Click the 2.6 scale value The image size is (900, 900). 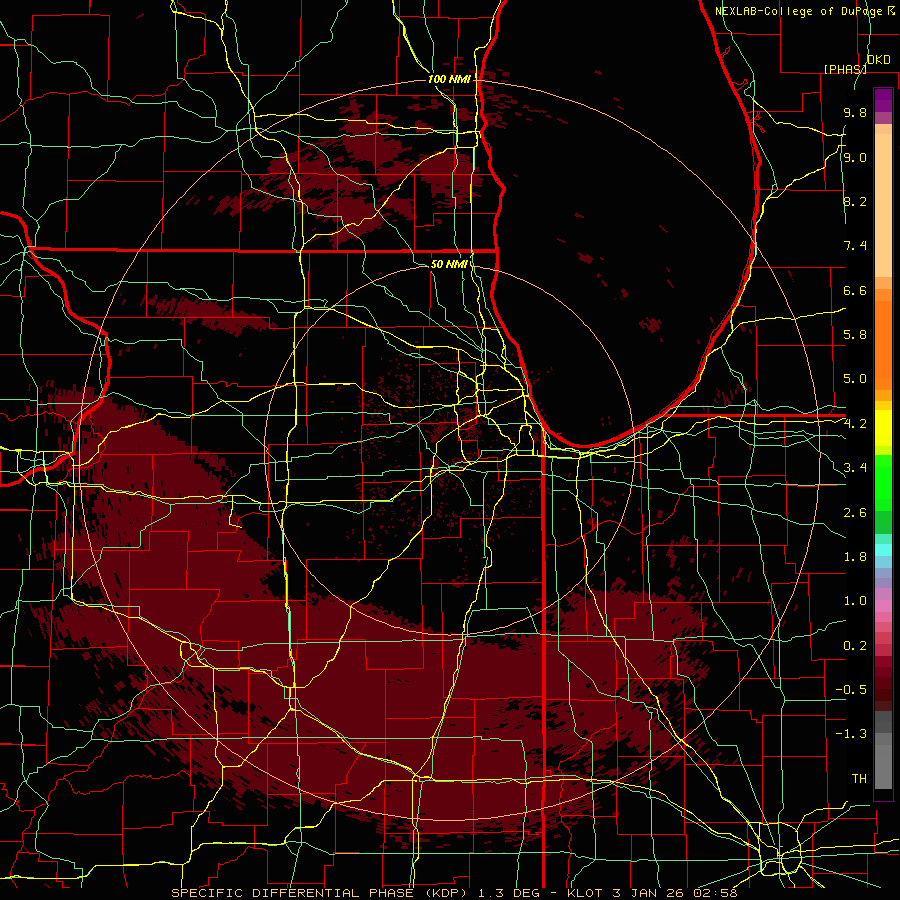coord(855,512)
